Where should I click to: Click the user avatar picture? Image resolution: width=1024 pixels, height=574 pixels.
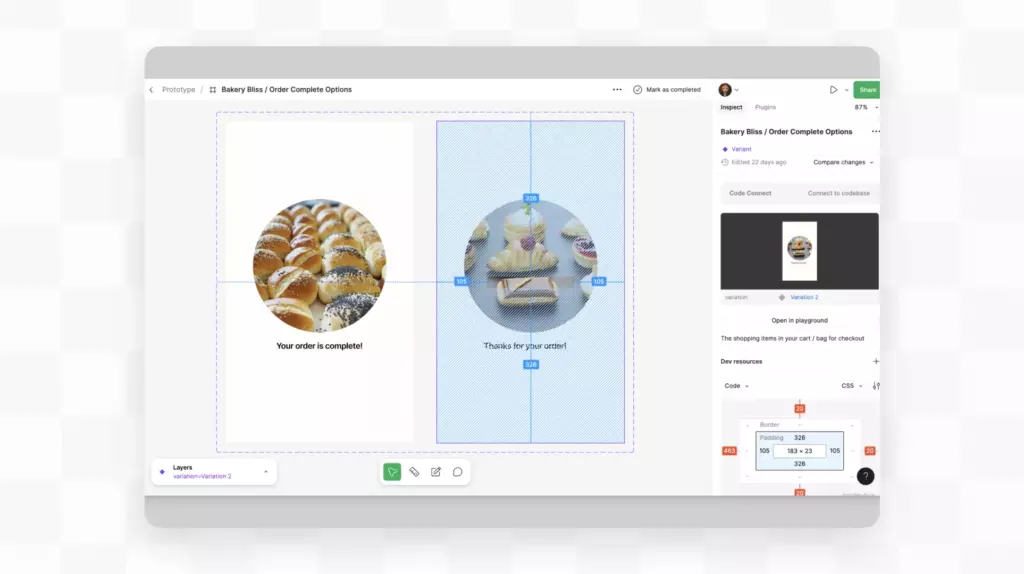click(725, 89)
